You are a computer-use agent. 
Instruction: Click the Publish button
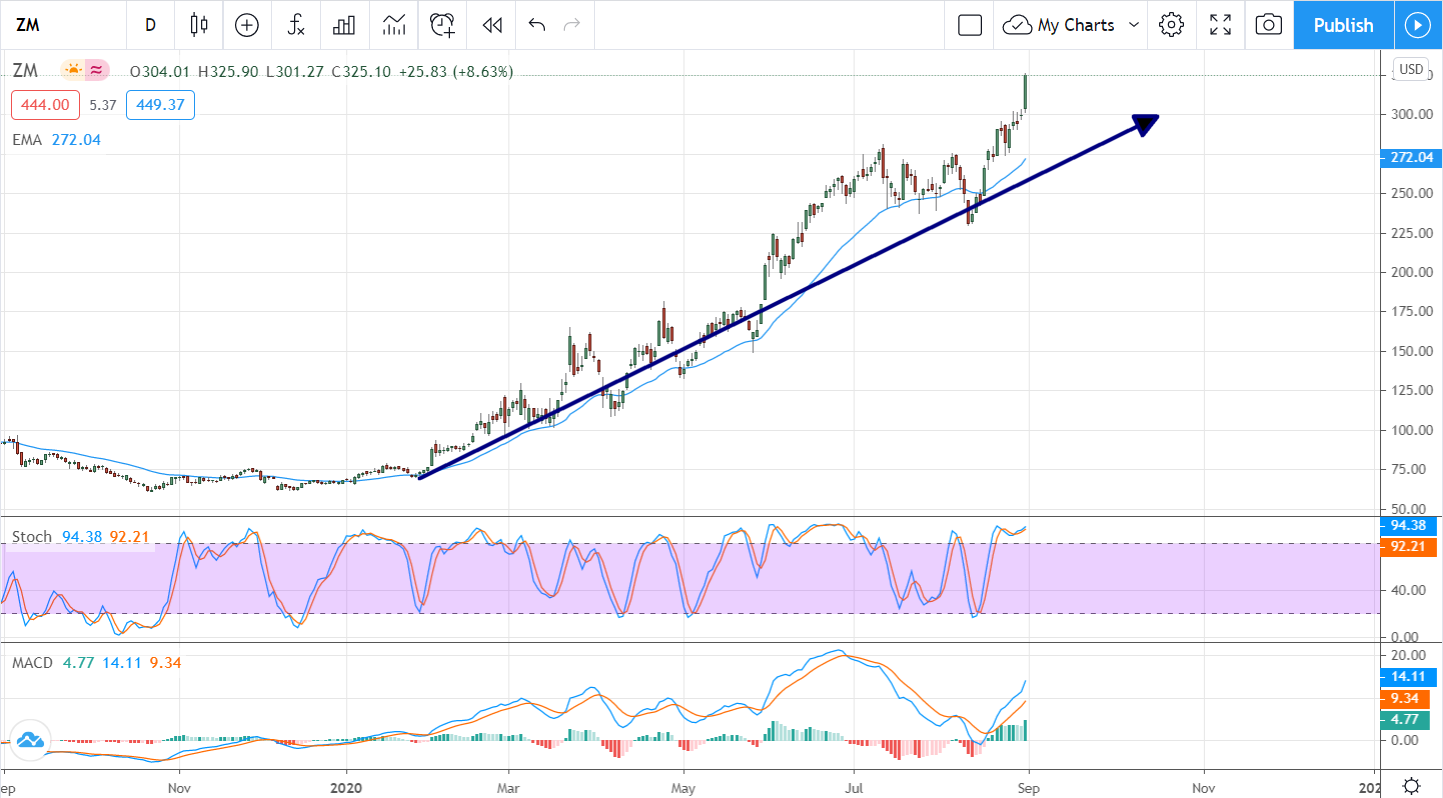1342,25
